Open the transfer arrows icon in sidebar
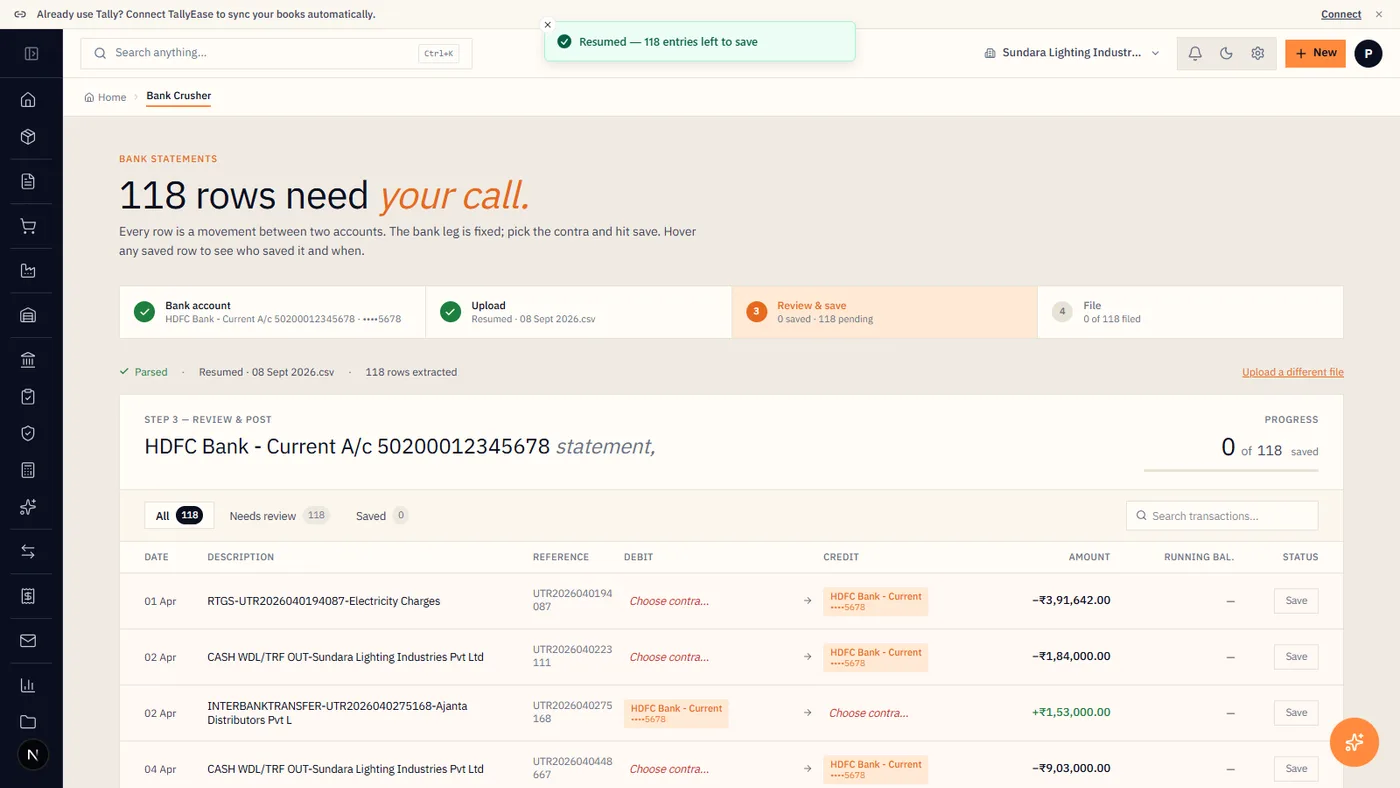 coord(28,552)
